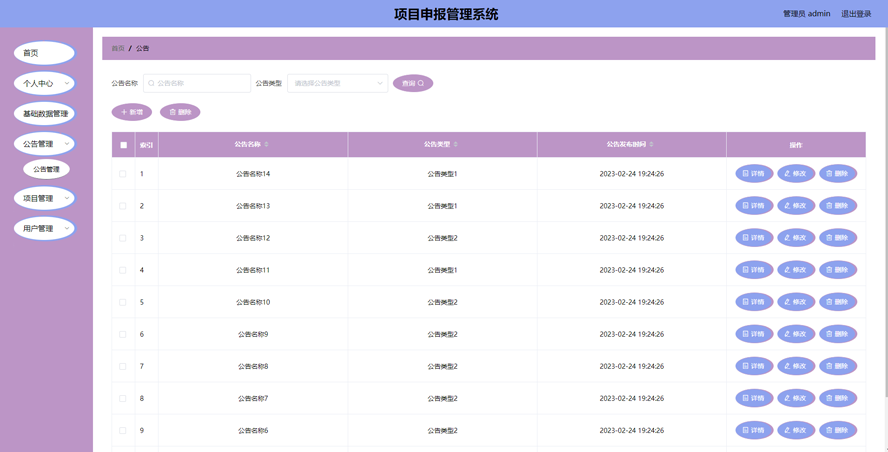Image resolution: width=888 pixels, height=452 pixels.
Task: Select the 公告名称11 row checkbox
Action: [123, 270]
